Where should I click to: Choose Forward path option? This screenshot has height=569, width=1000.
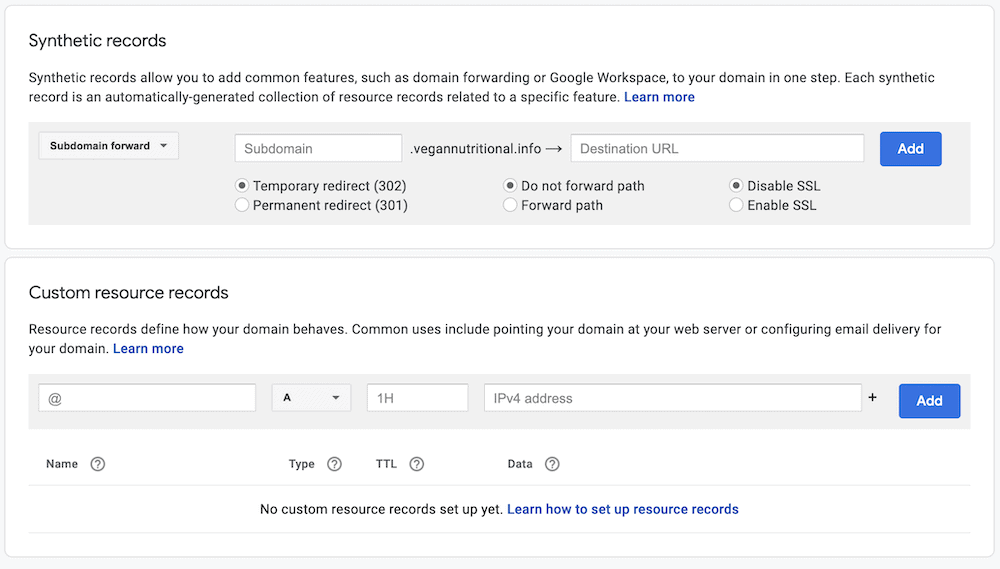pos(510,205)
